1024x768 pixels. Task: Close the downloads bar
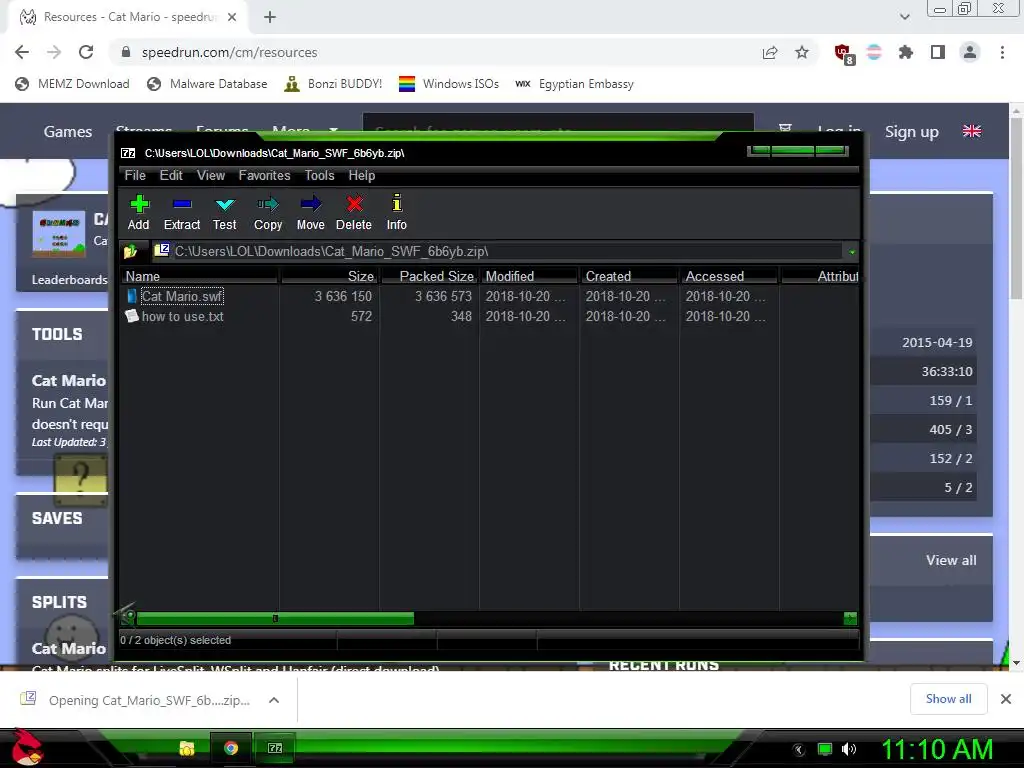pos(1006,699)
